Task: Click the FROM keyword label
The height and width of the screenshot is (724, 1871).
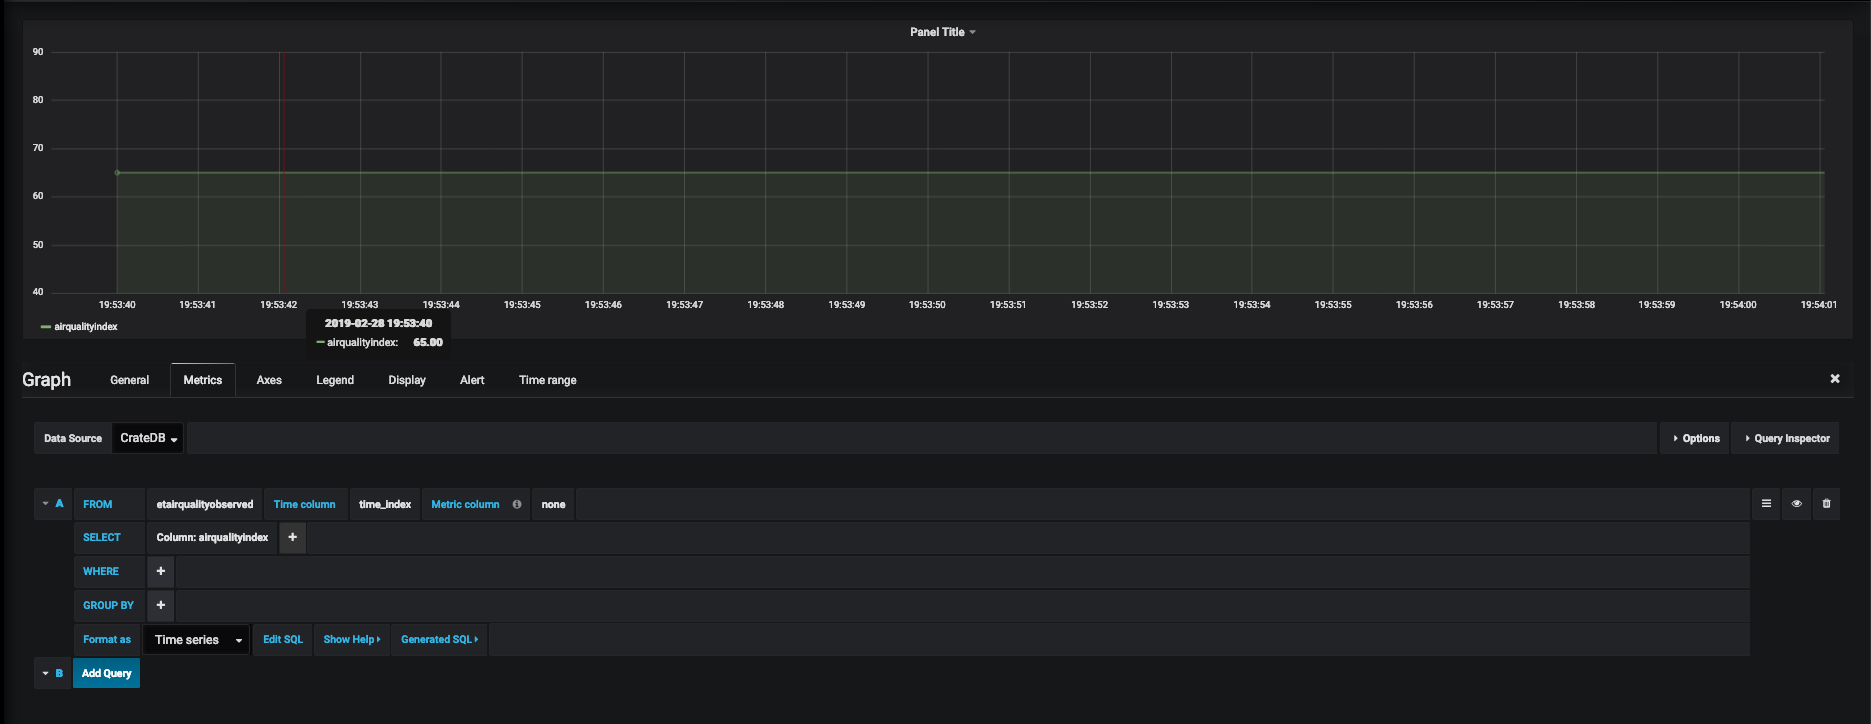Action: 98,504
